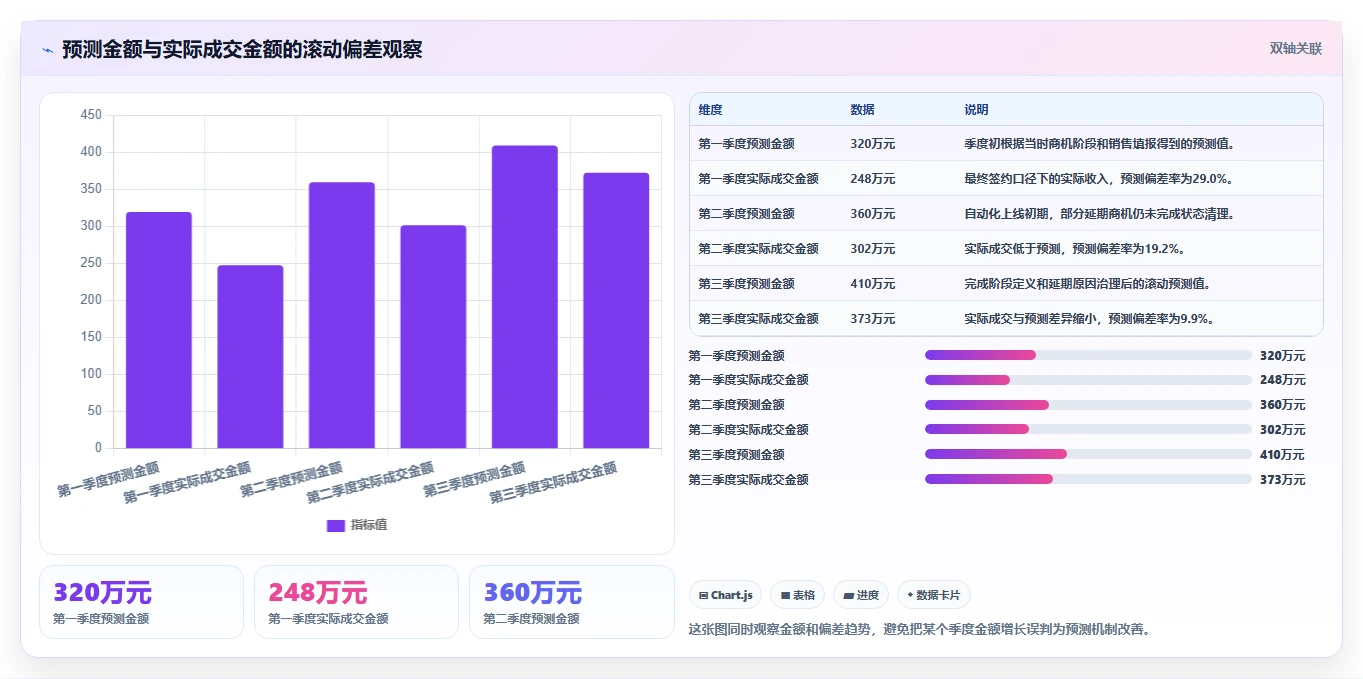The width and height of the screenshot is (1363, 679).
Task: Select the 进度 tag chip
Action: 861,595
